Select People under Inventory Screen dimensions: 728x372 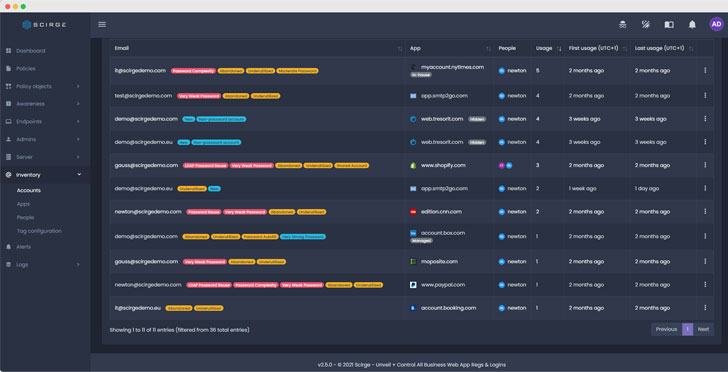[26, 217]
